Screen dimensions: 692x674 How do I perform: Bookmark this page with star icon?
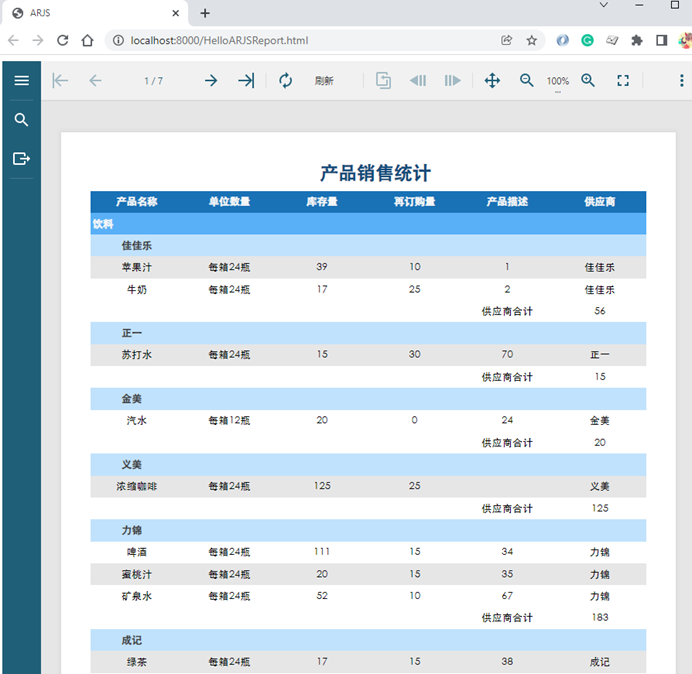pyautogui.click(x=532, y=41)
